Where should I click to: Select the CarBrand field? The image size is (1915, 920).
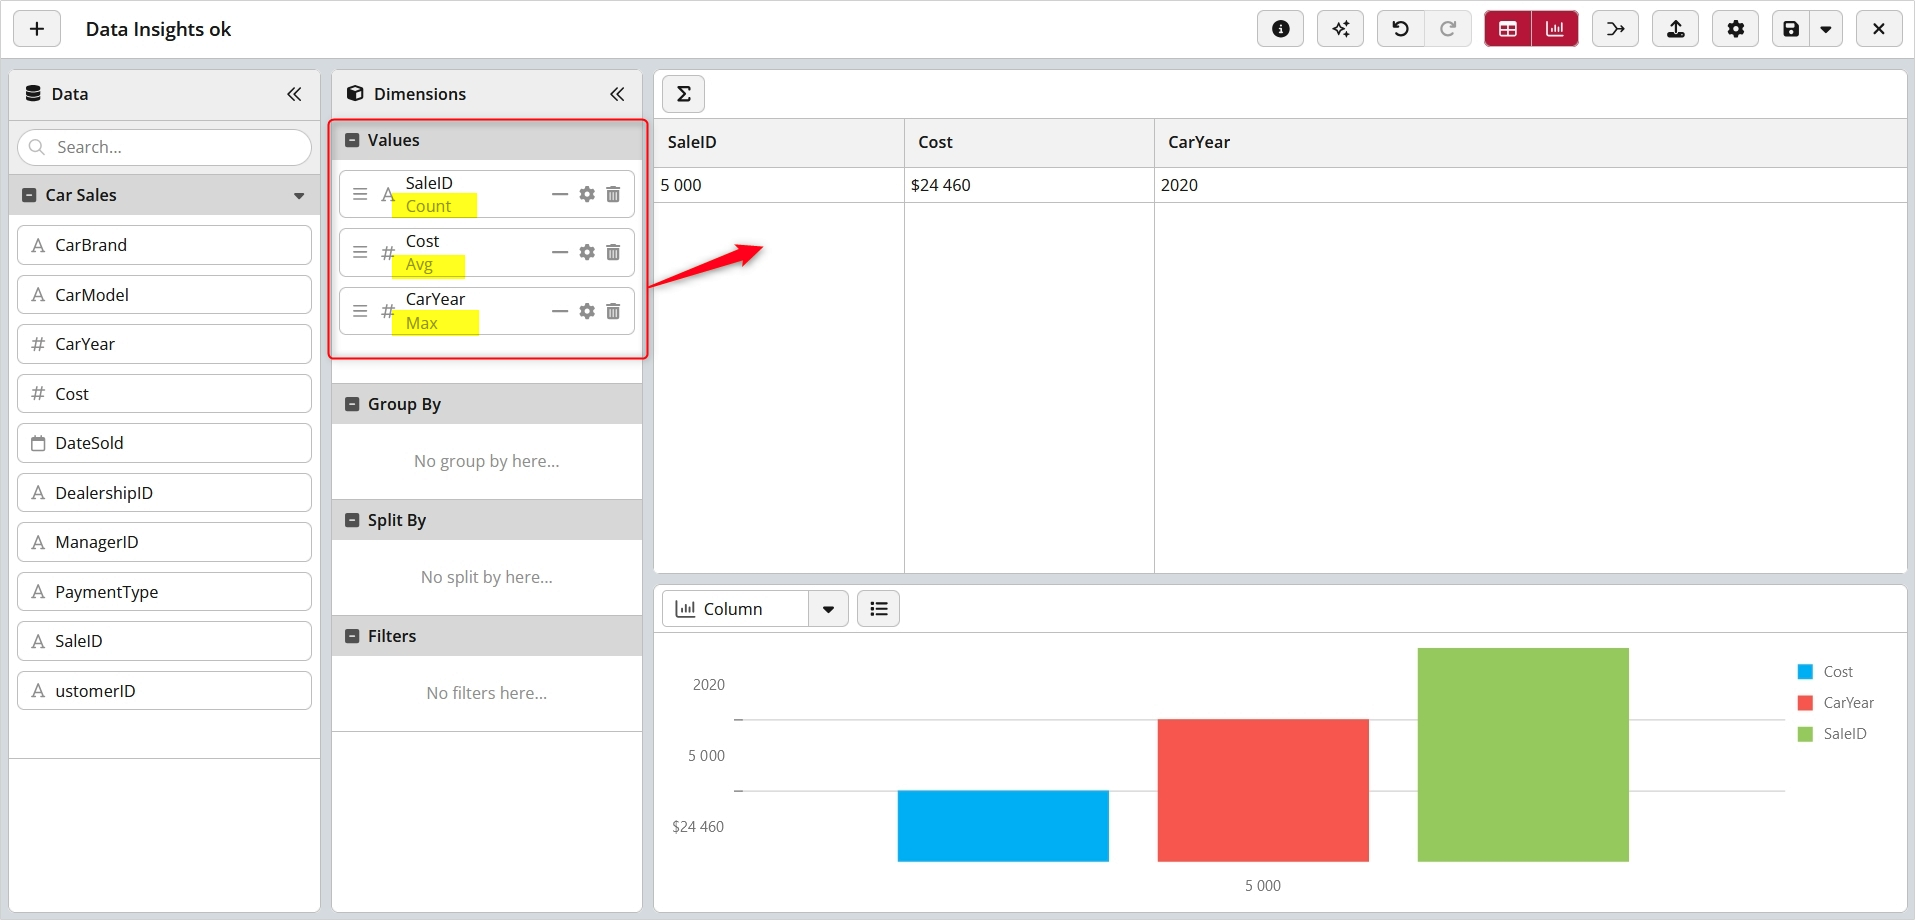point(164,245)
